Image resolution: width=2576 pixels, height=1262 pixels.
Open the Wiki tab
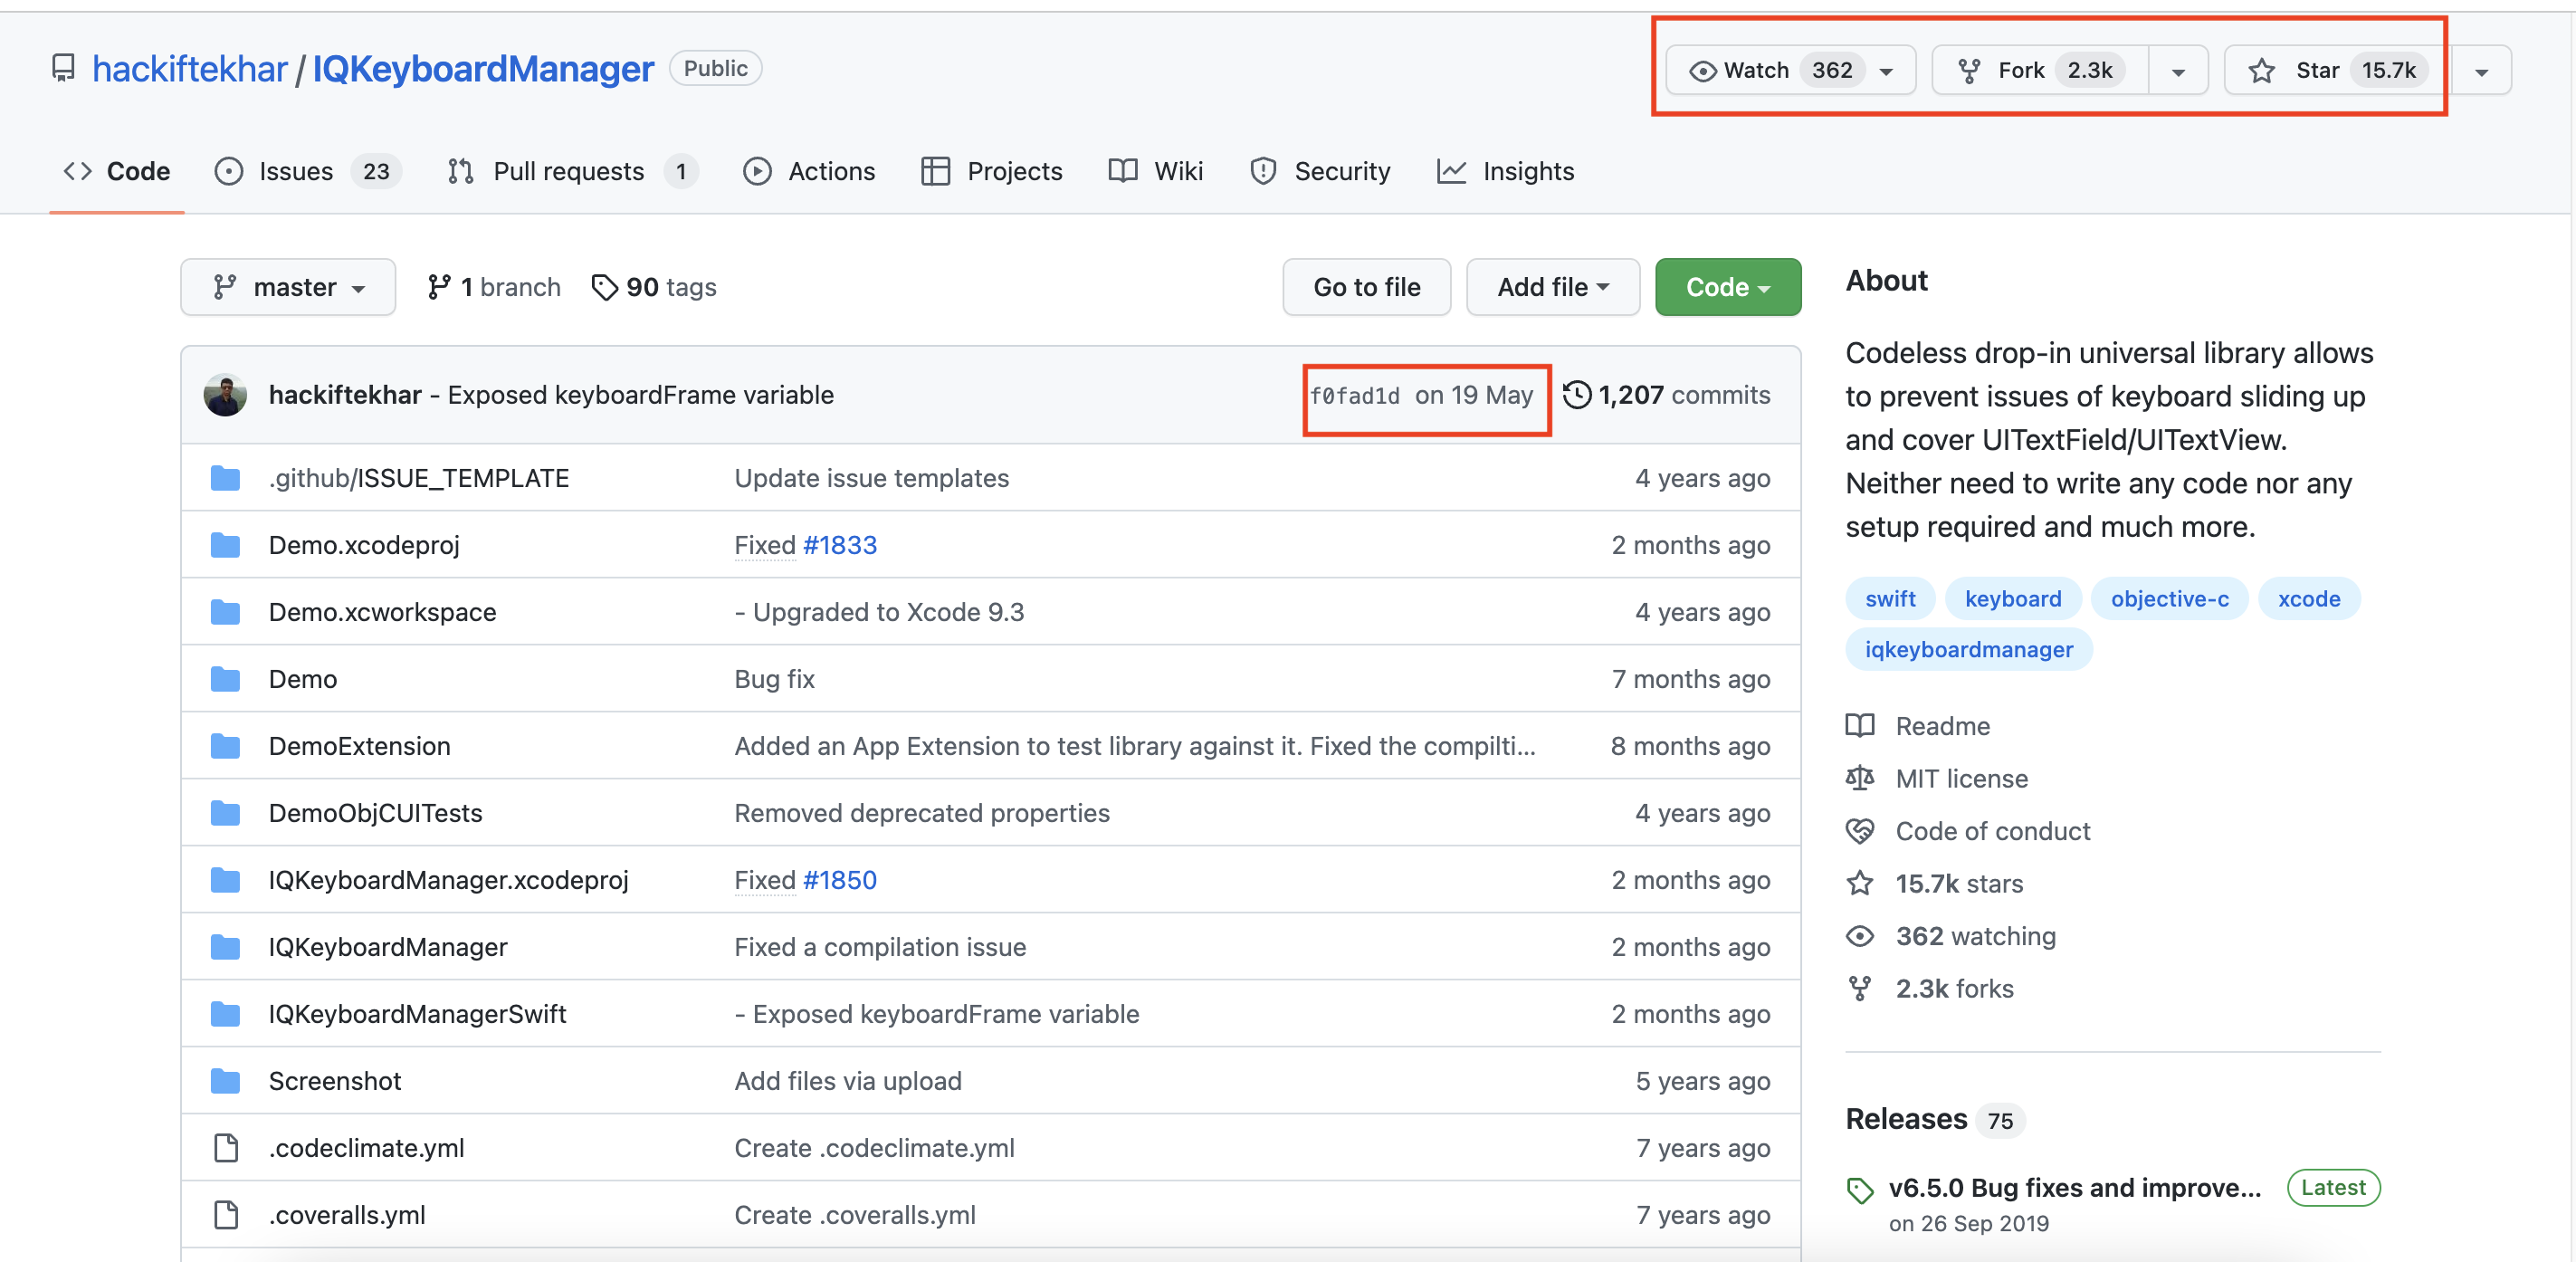pyautogui.click(x=1155, y=171)
